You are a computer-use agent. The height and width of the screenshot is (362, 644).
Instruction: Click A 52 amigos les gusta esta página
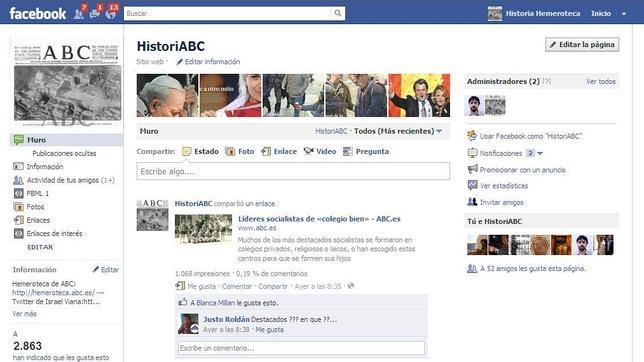(533, 268)
